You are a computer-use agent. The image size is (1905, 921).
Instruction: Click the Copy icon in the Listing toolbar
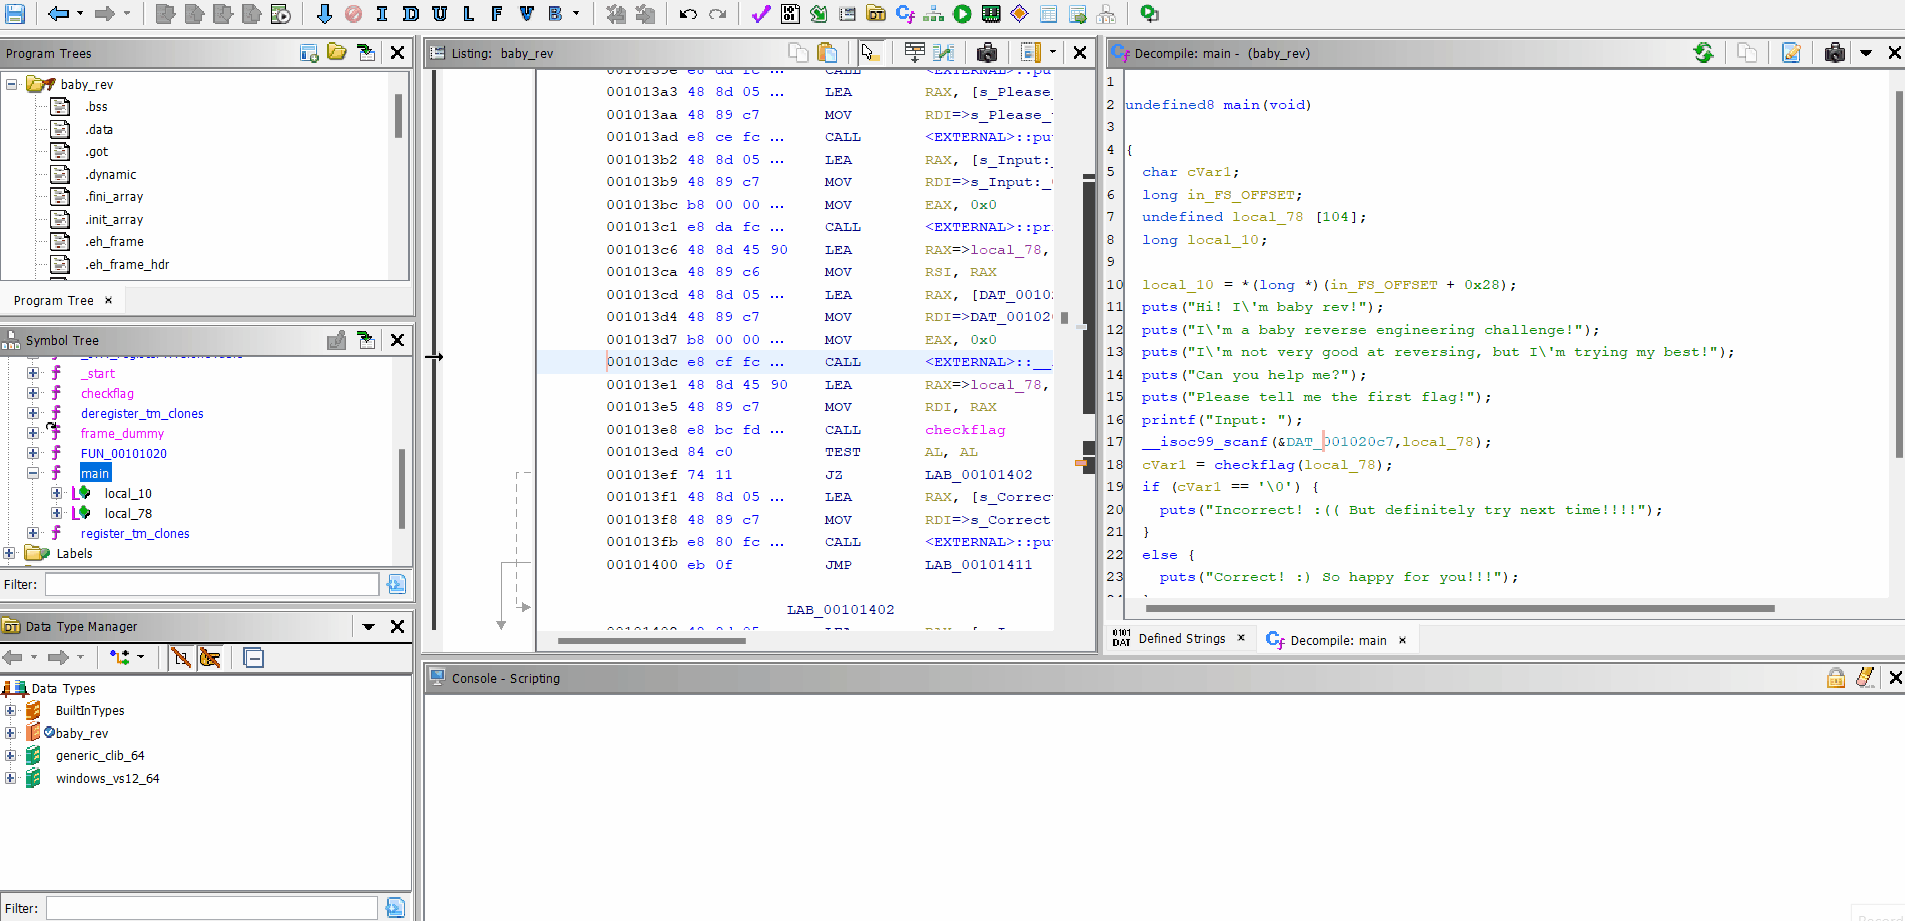click(798, 52)
